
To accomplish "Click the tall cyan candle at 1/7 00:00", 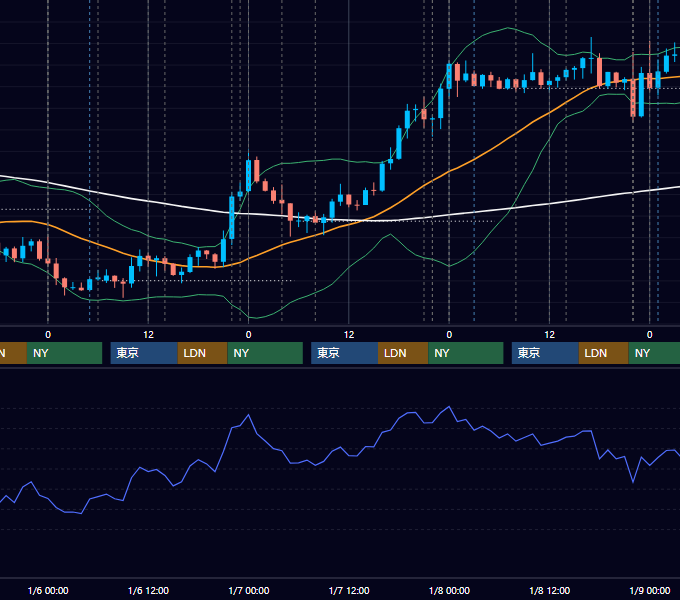I will 248,175.
